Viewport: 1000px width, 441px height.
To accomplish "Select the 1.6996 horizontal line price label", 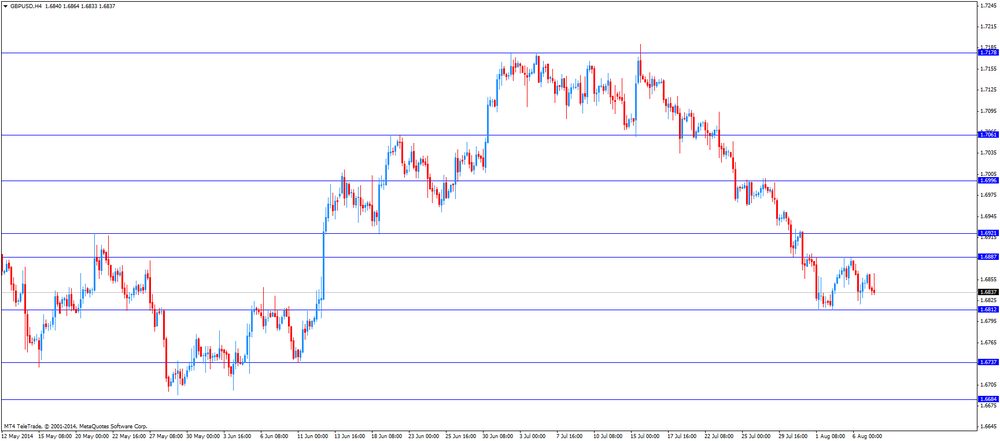I will coord(987,181).
